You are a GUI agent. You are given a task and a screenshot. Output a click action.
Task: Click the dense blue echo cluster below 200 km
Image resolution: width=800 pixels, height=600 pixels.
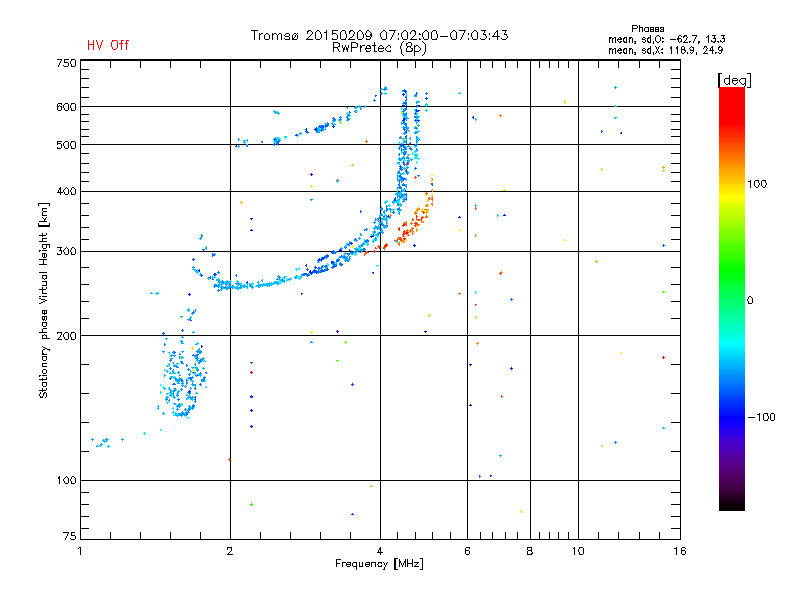click(183, 380)
